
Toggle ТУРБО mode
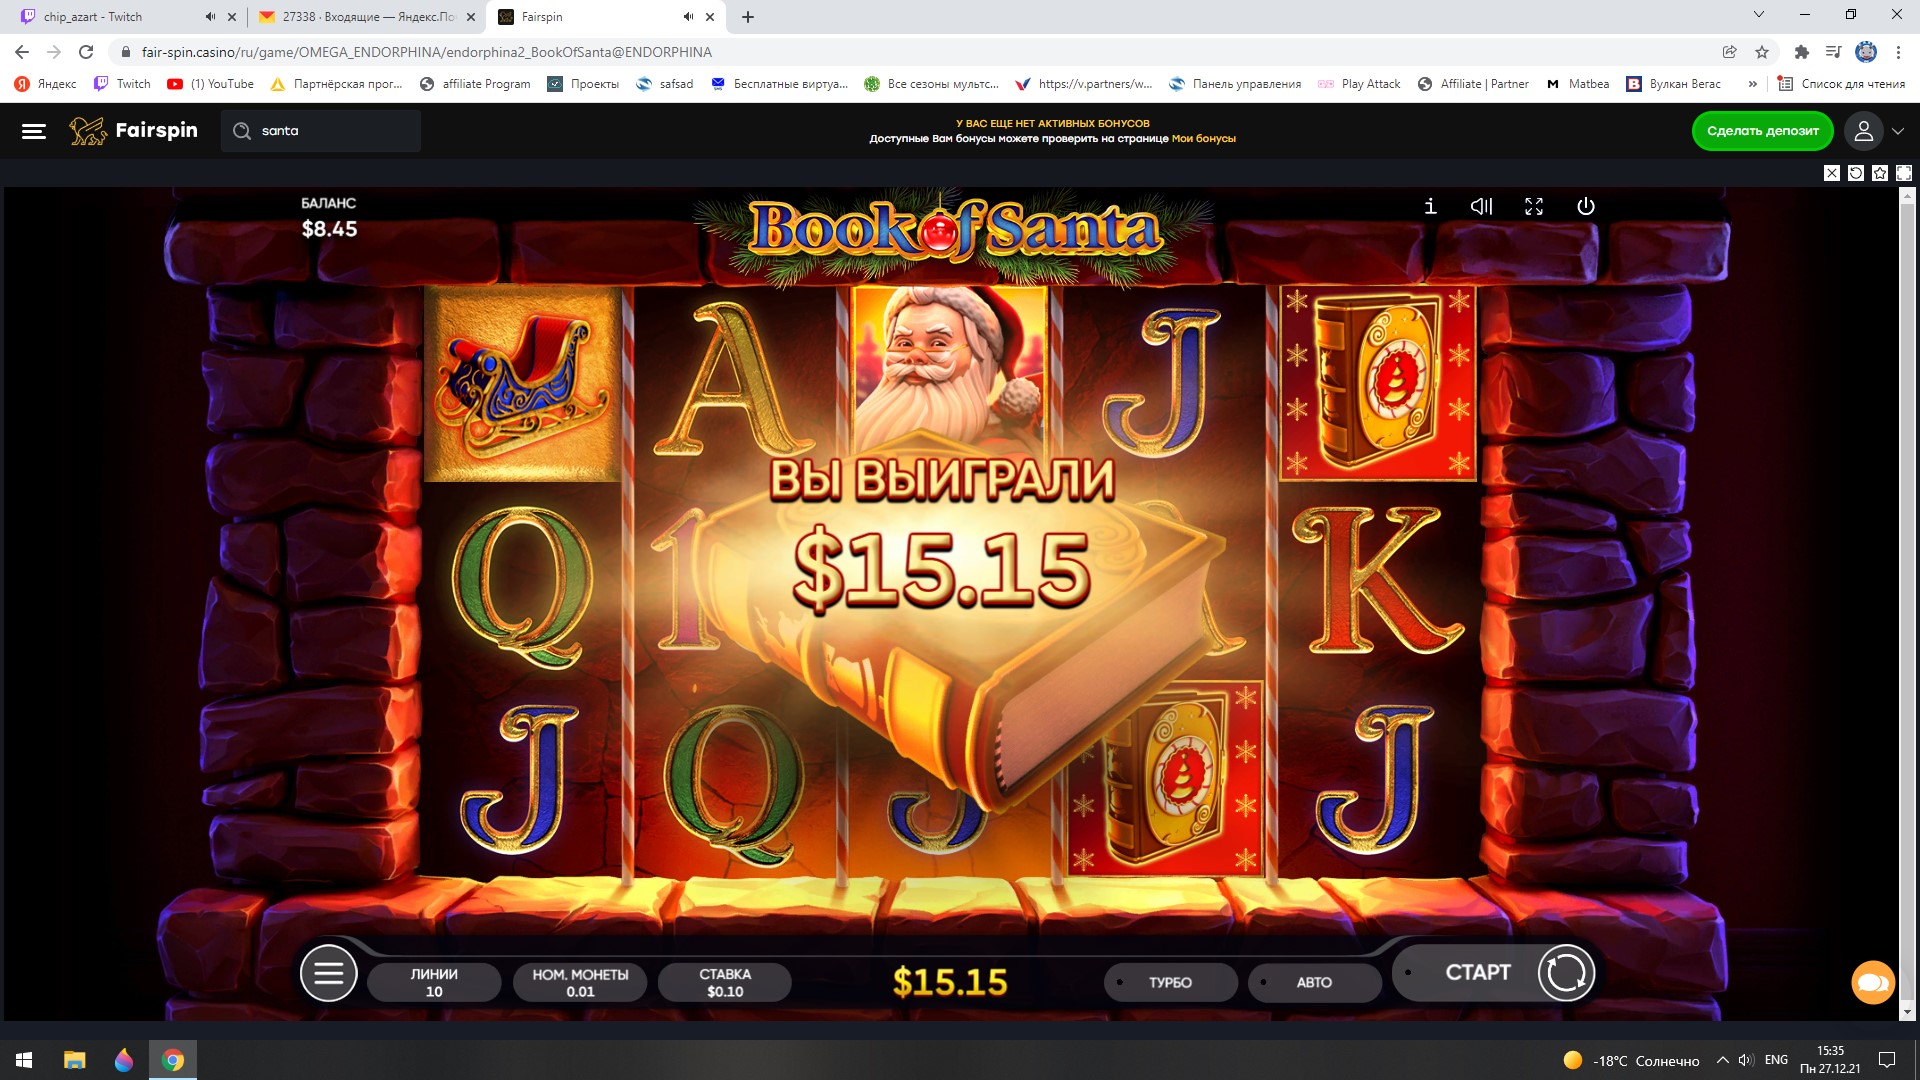click(1170, 982)
